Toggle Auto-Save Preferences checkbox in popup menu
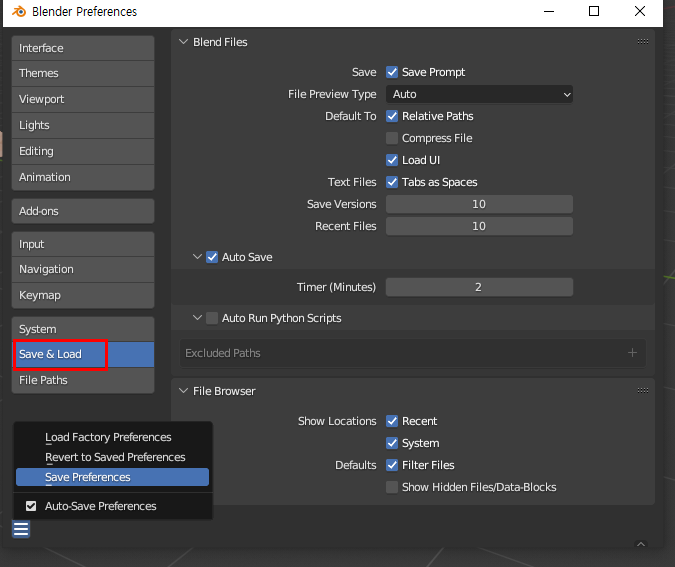Image resolution: width=675 pixels, height=567 pixels. (x=31, y=506)
